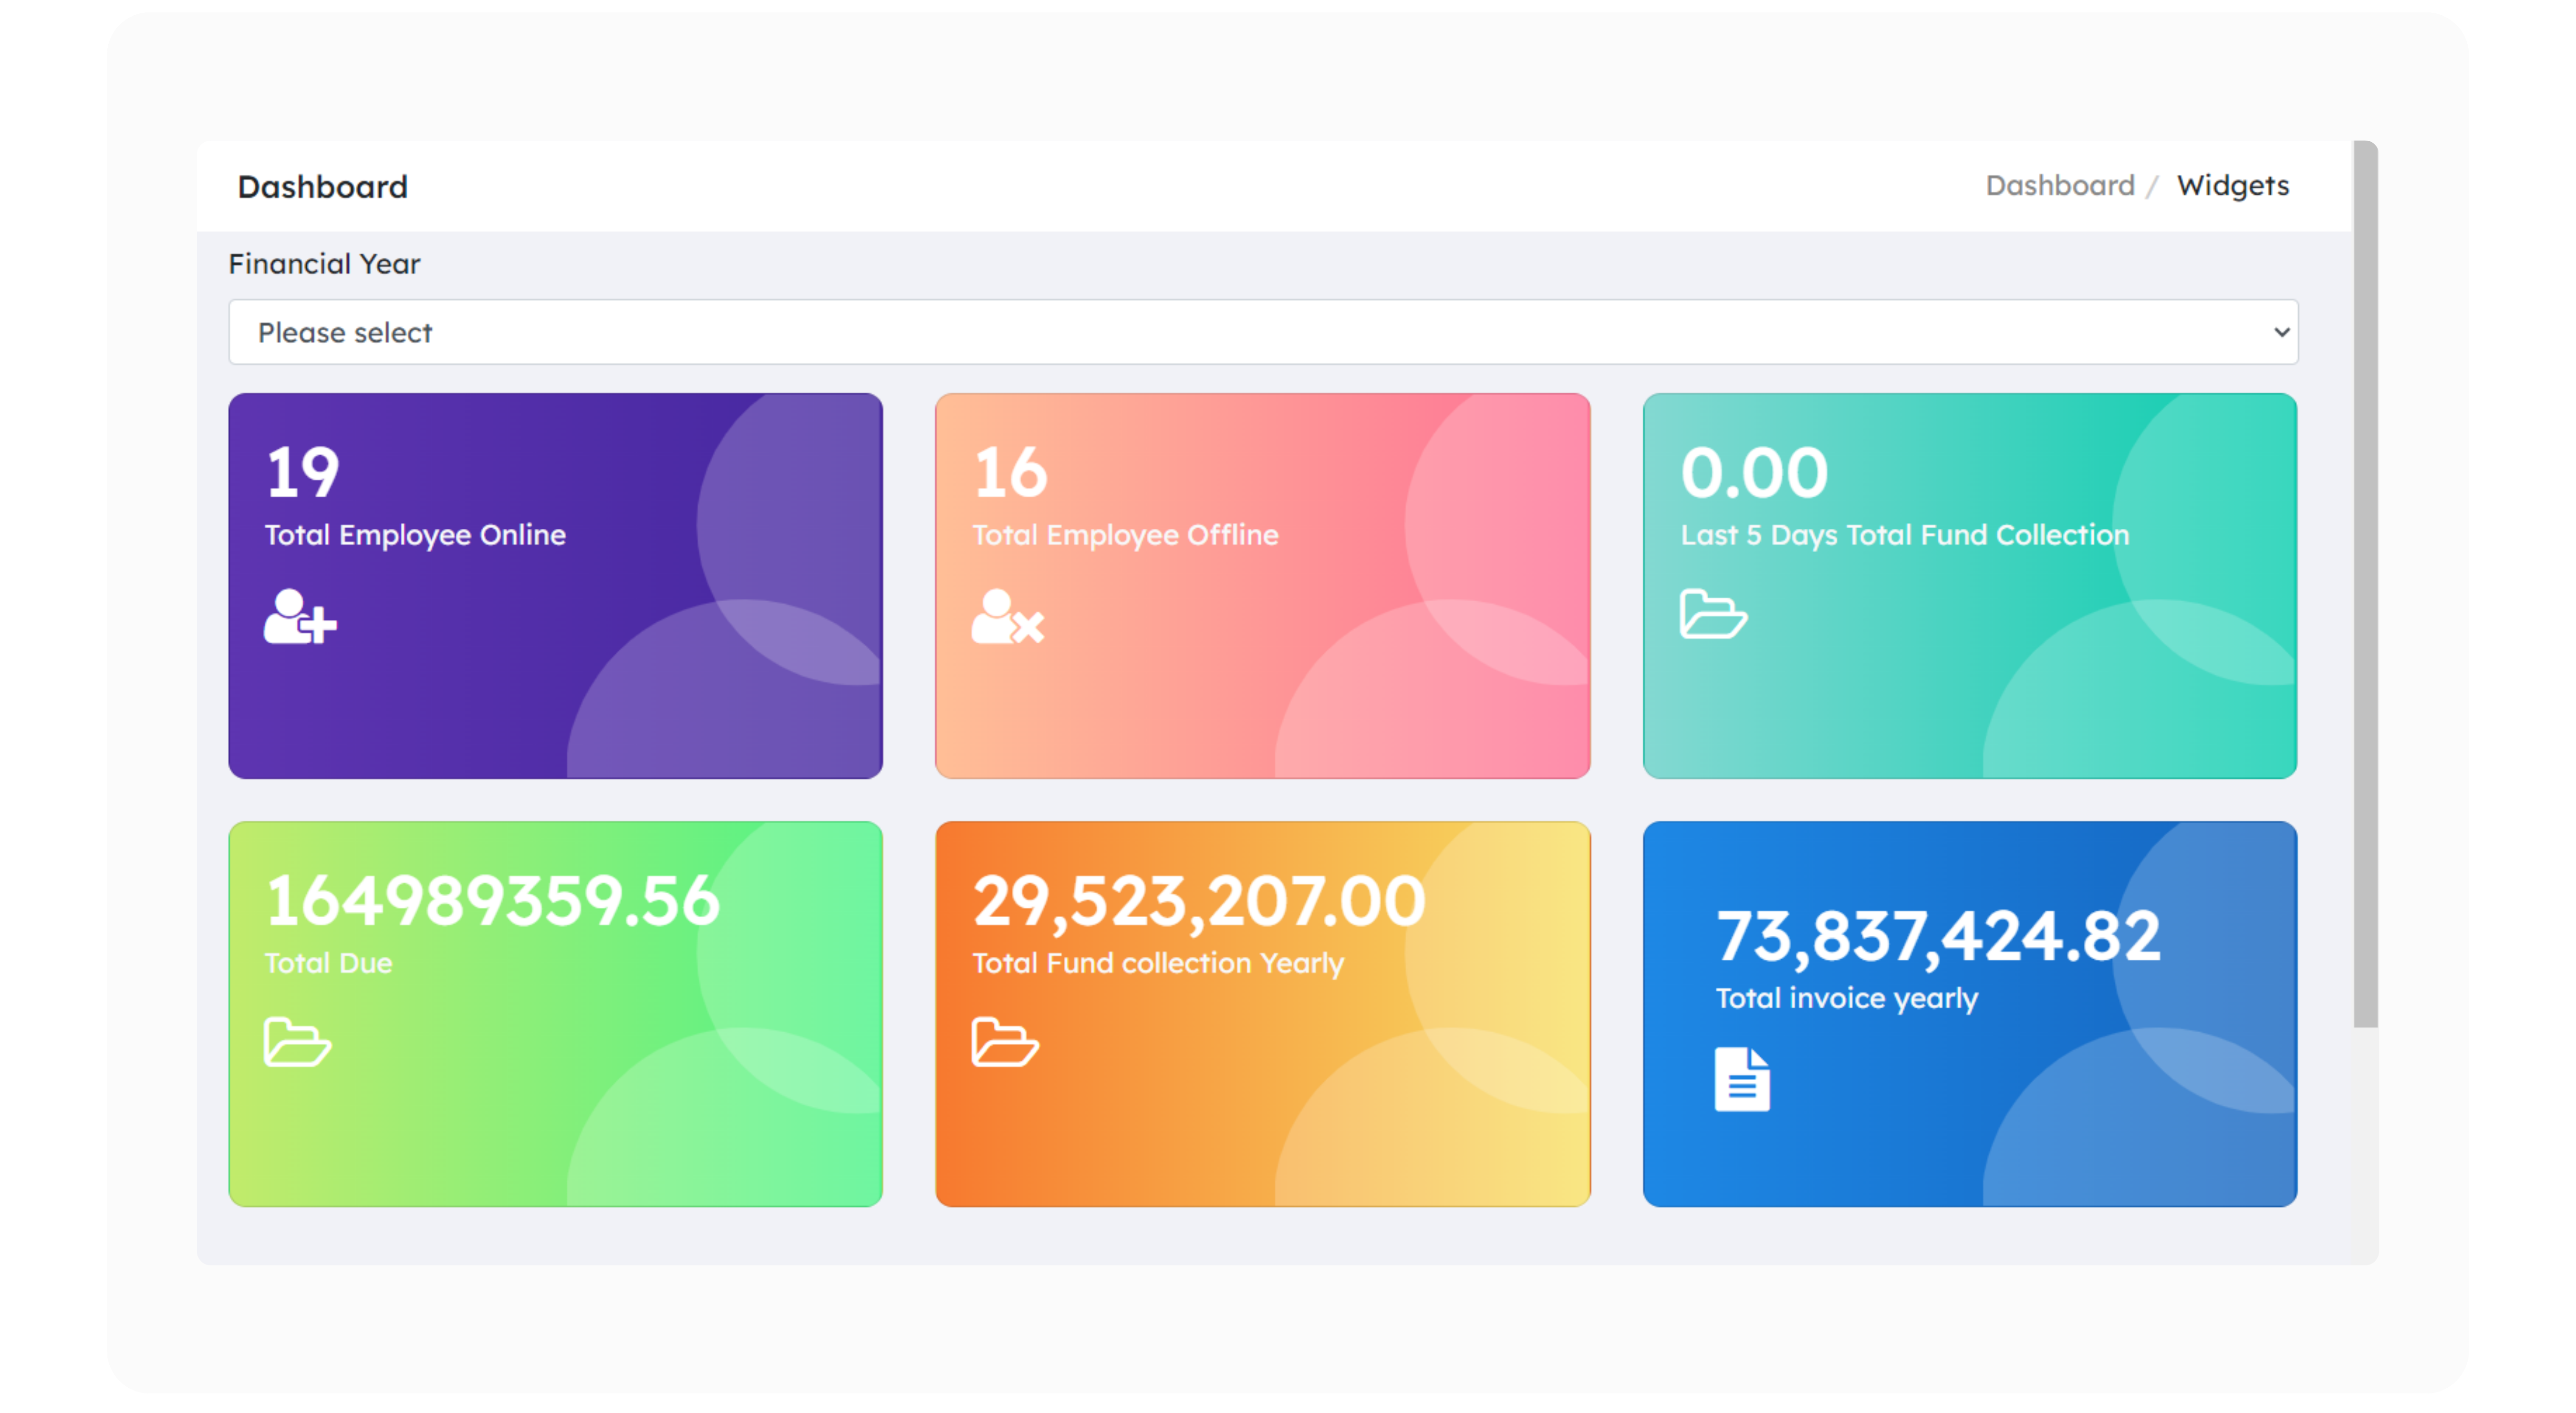Image resolution: width=2576 pixels, height=1413 pixels.
Task: Click the remove-user icon on the Employee Offline card
Action: [x=1007, y=617]
